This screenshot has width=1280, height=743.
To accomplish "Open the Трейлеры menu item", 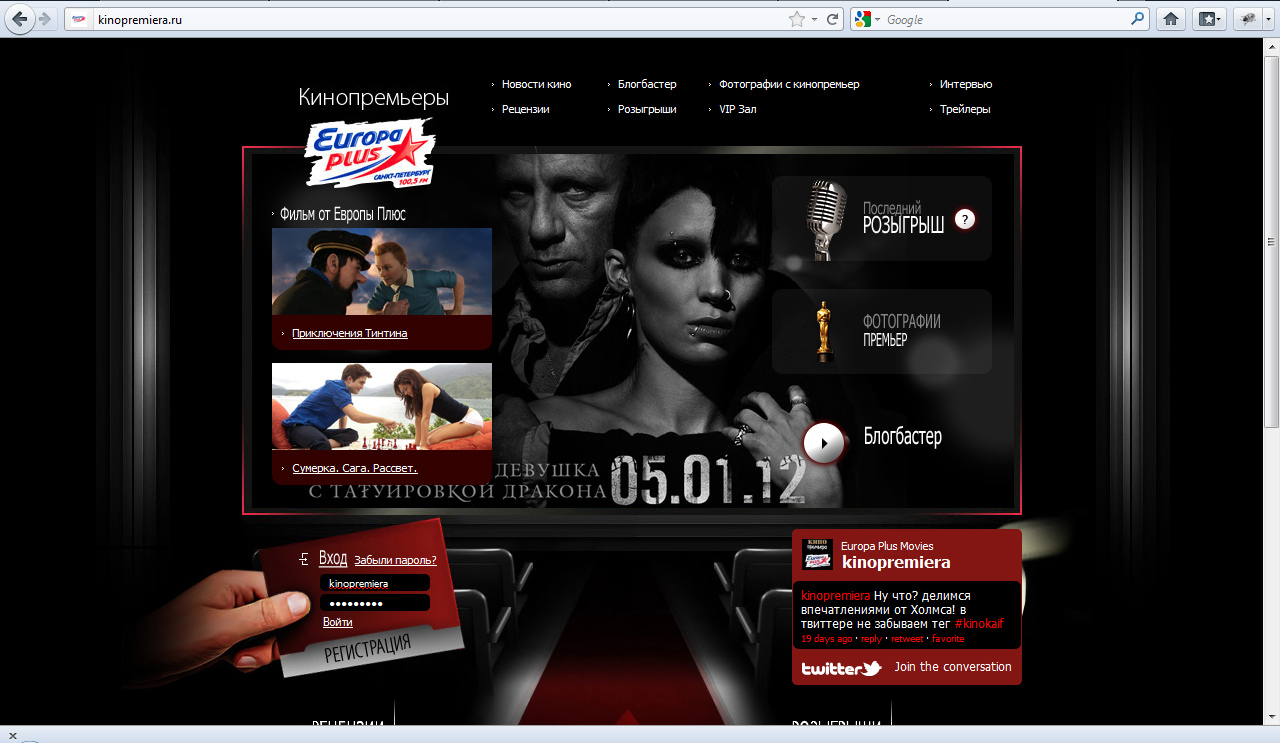I will (x=965, y=109).
